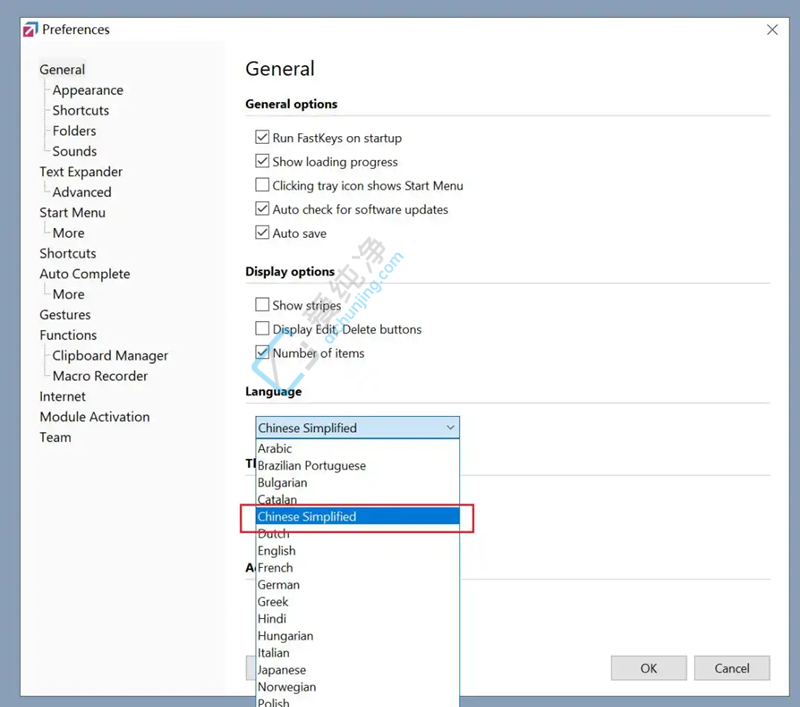Select the Internet category

[62, 396]
